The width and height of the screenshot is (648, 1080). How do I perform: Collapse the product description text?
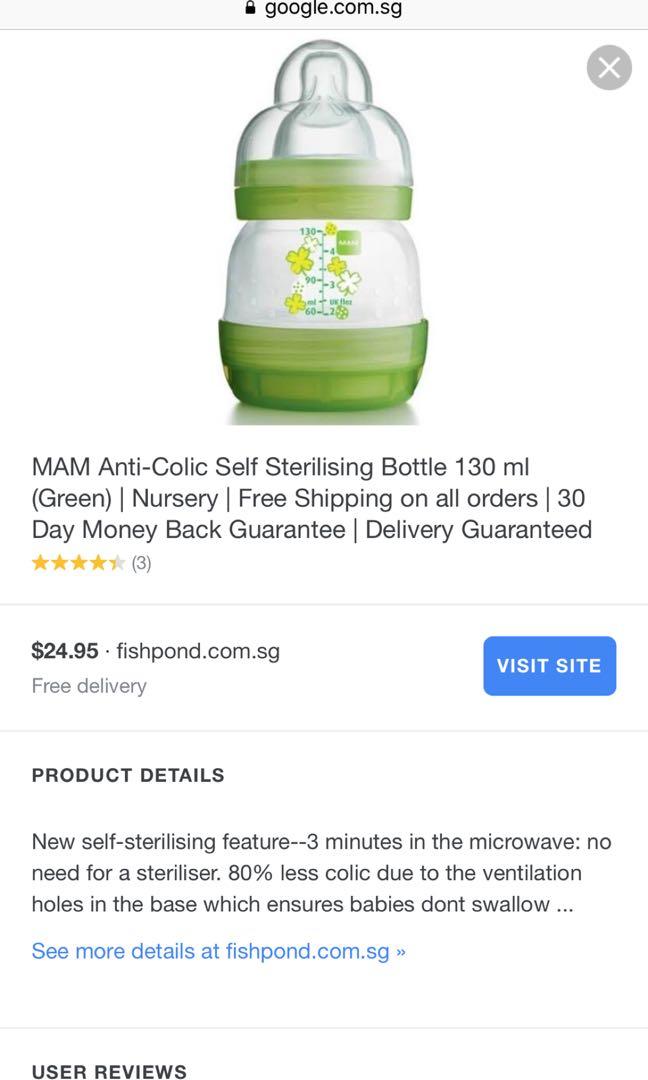tap(320, 872)
